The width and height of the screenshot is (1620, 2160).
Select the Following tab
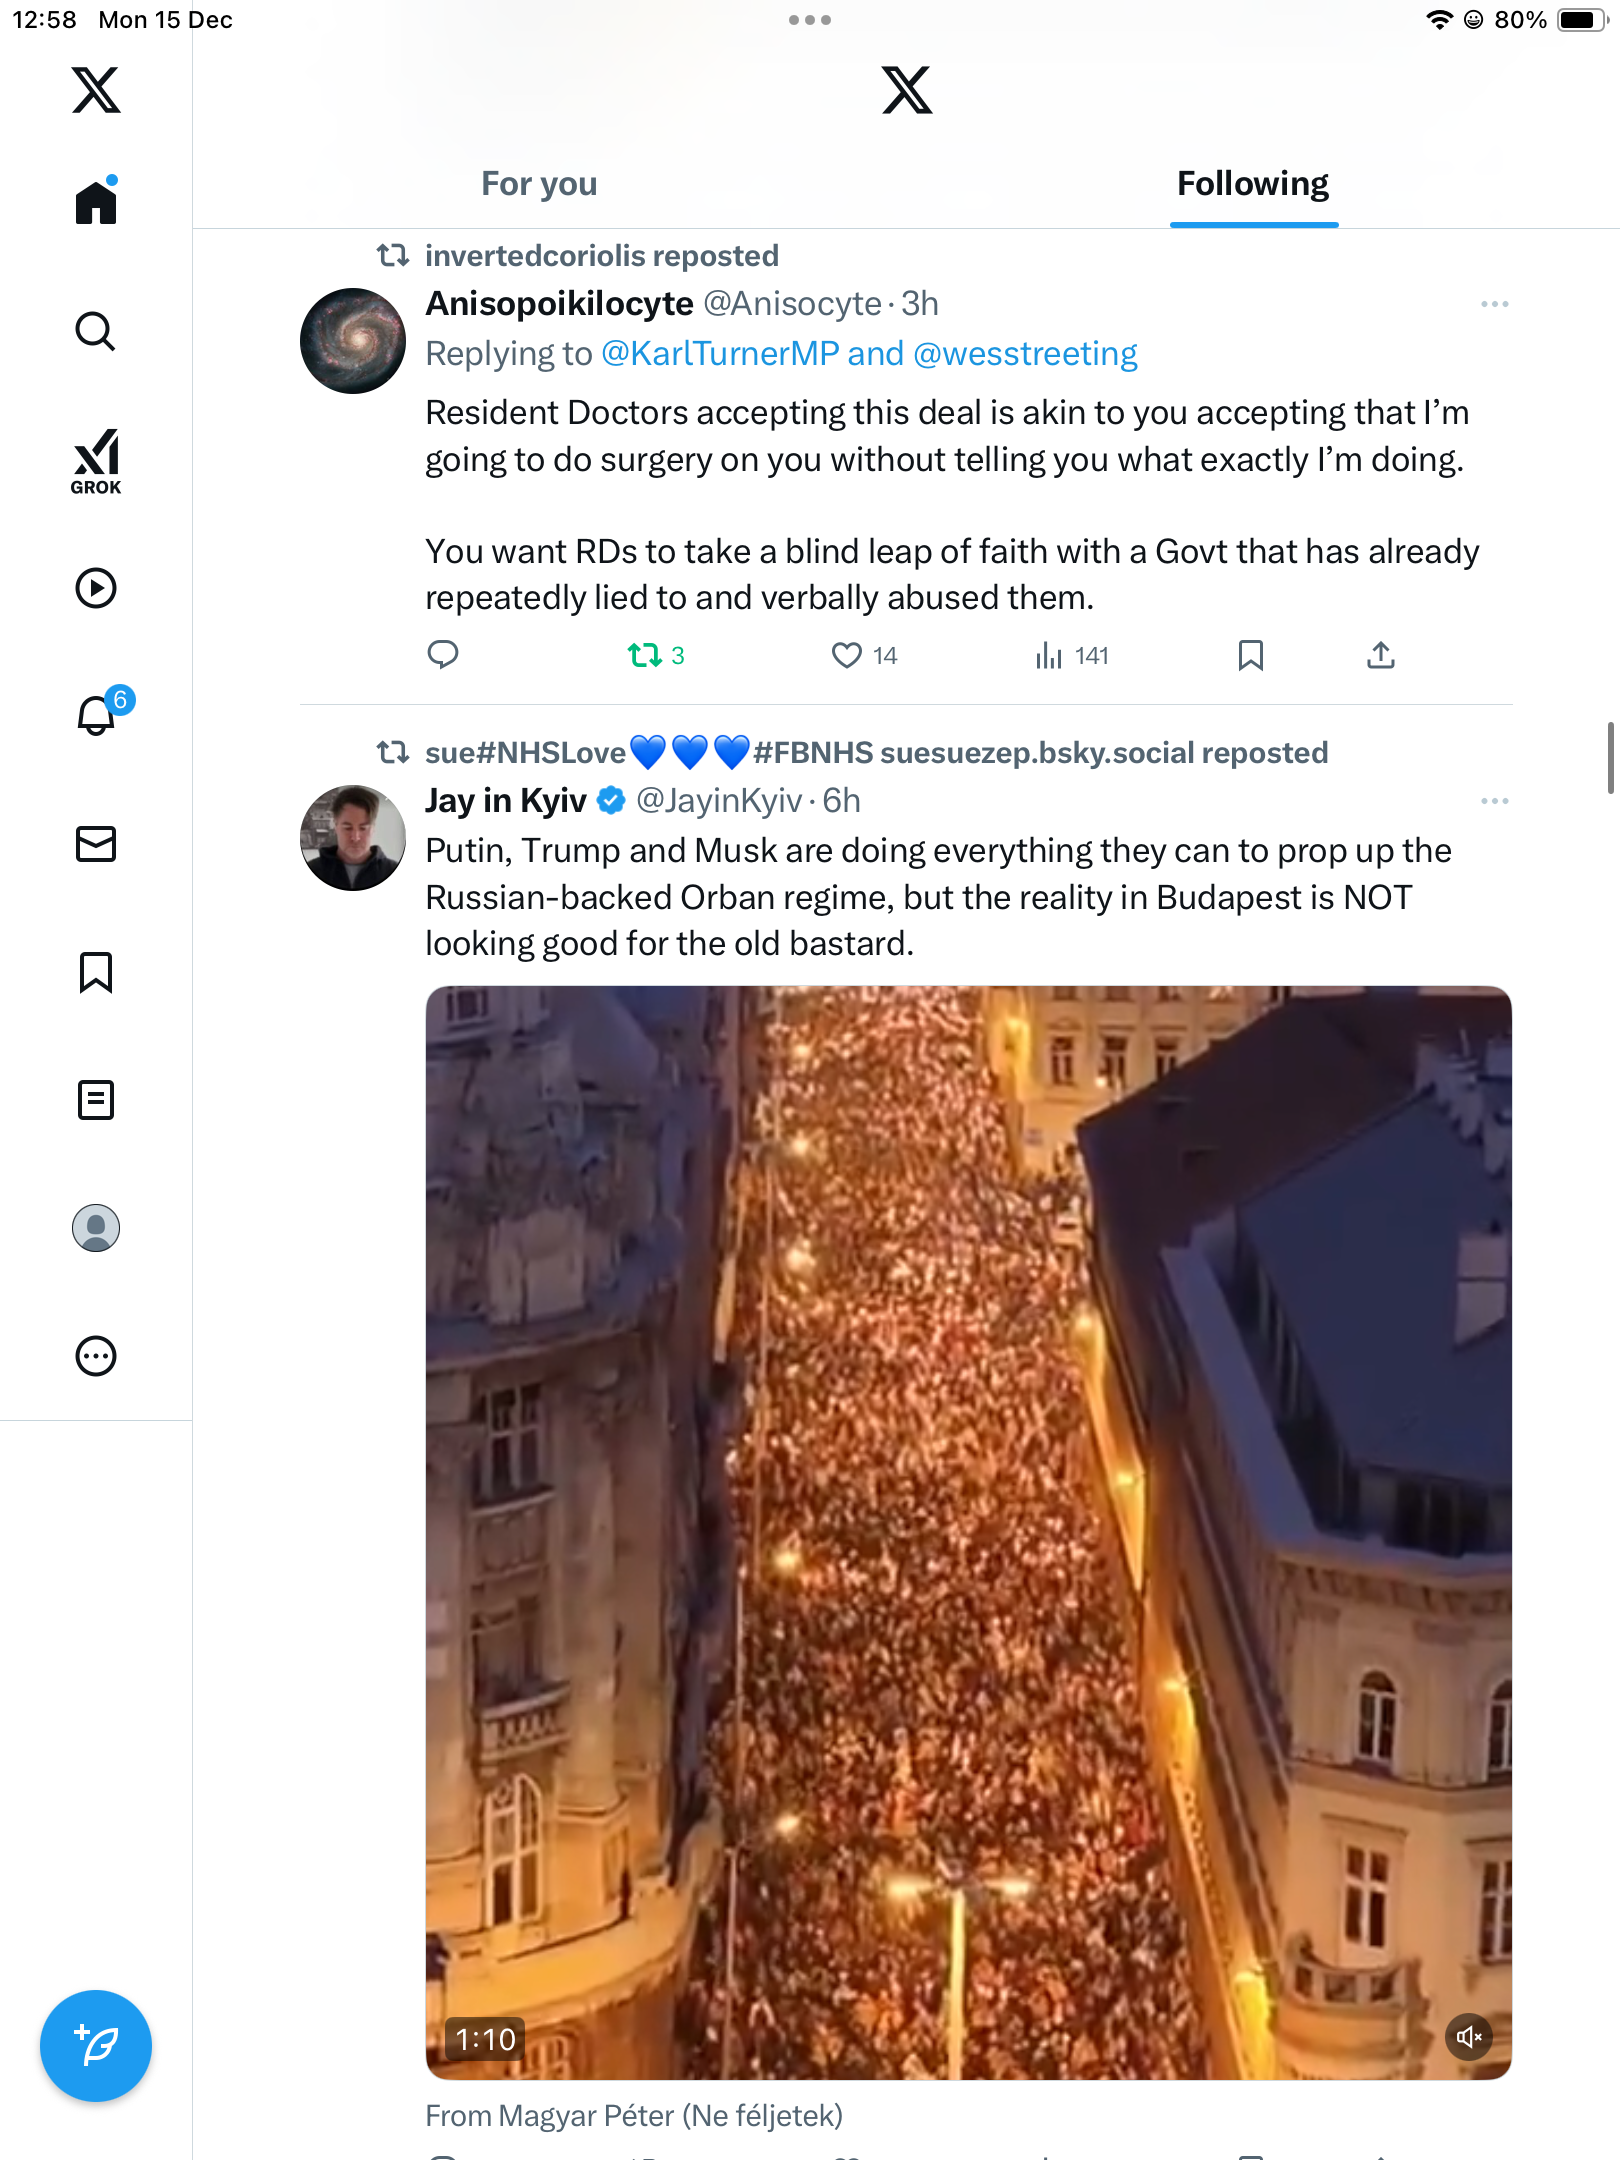(1252, 184)
